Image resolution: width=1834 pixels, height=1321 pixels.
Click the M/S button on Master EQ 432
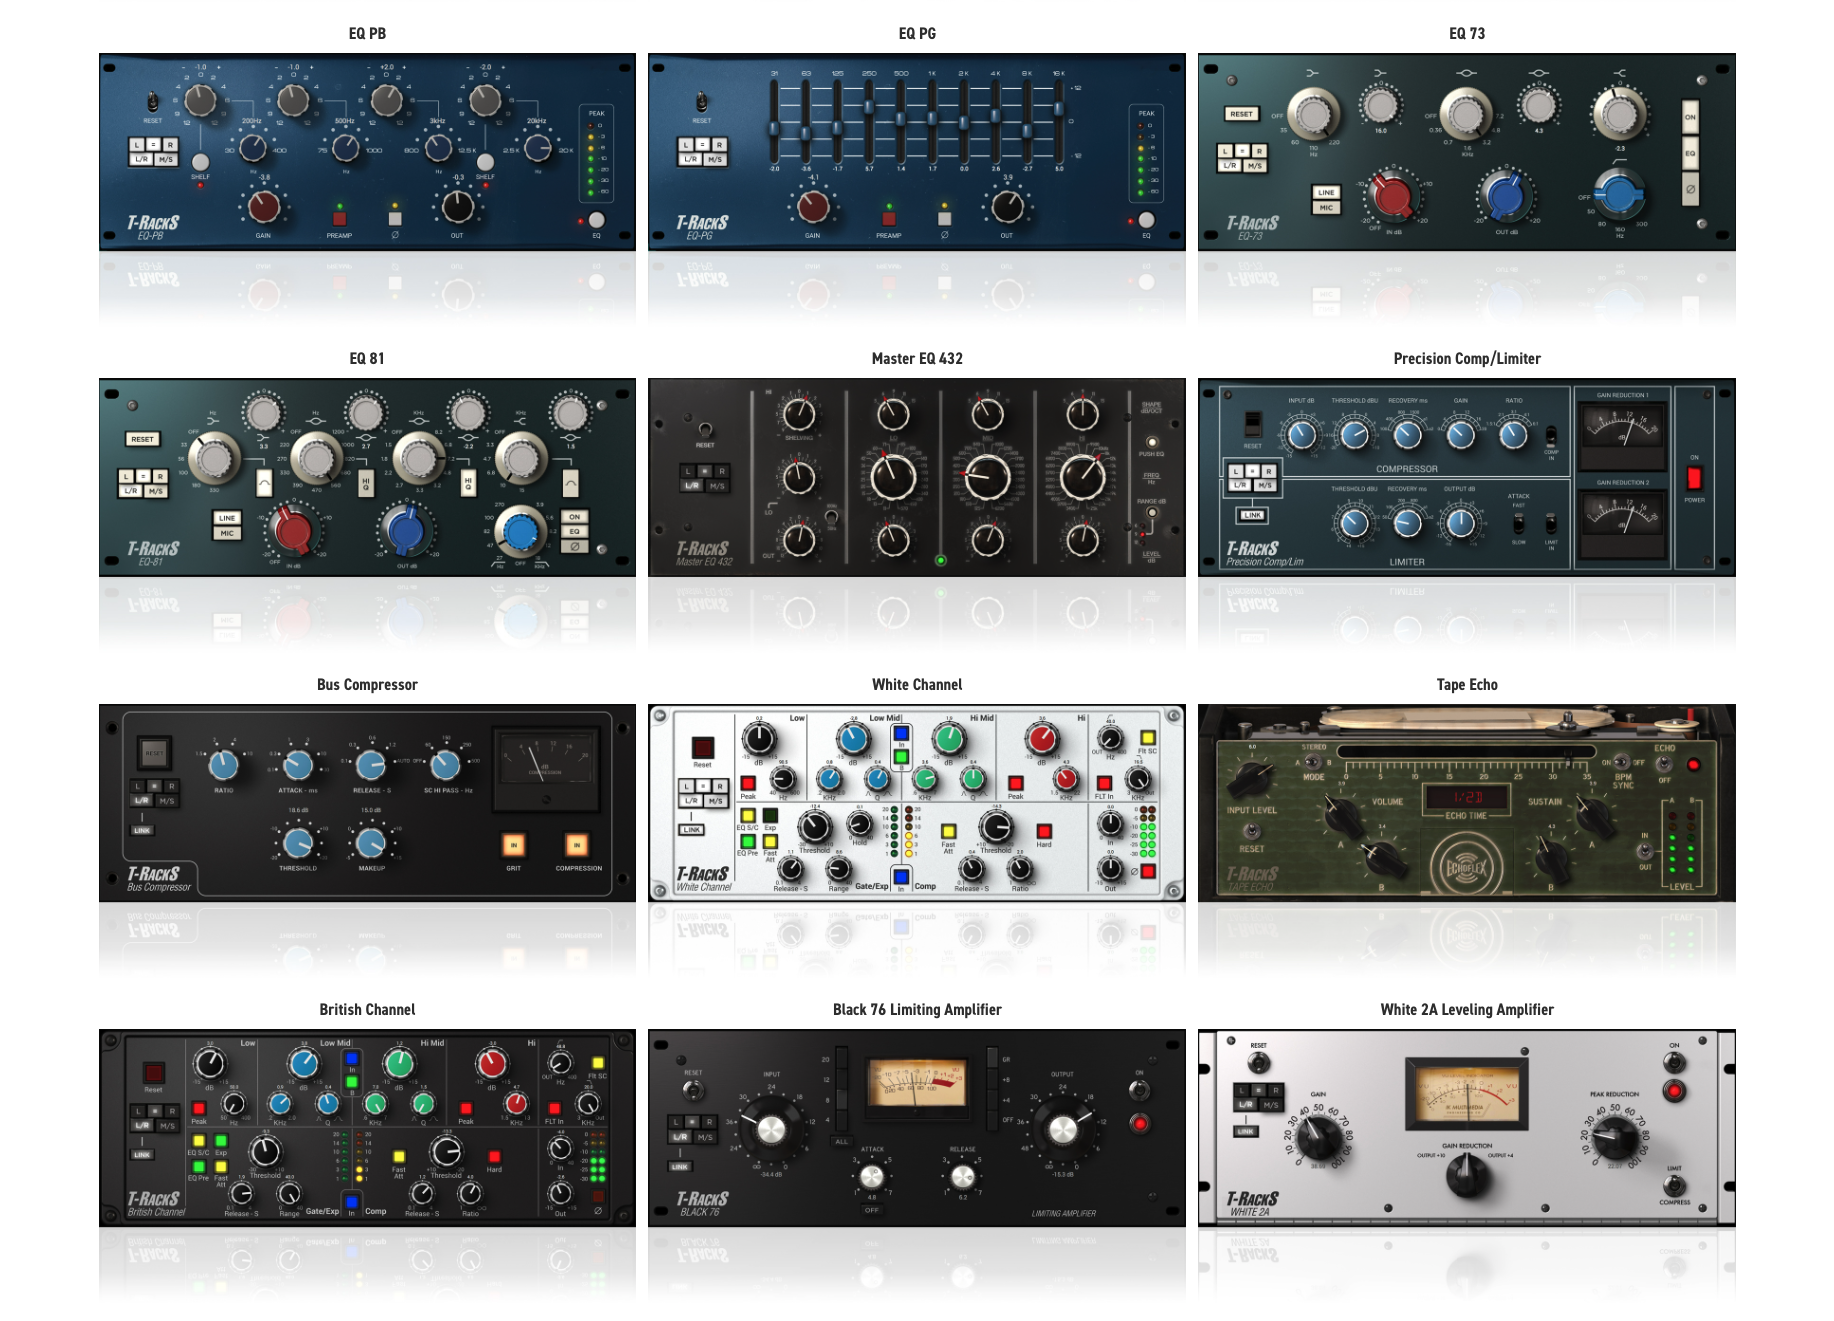click(717, 486)
